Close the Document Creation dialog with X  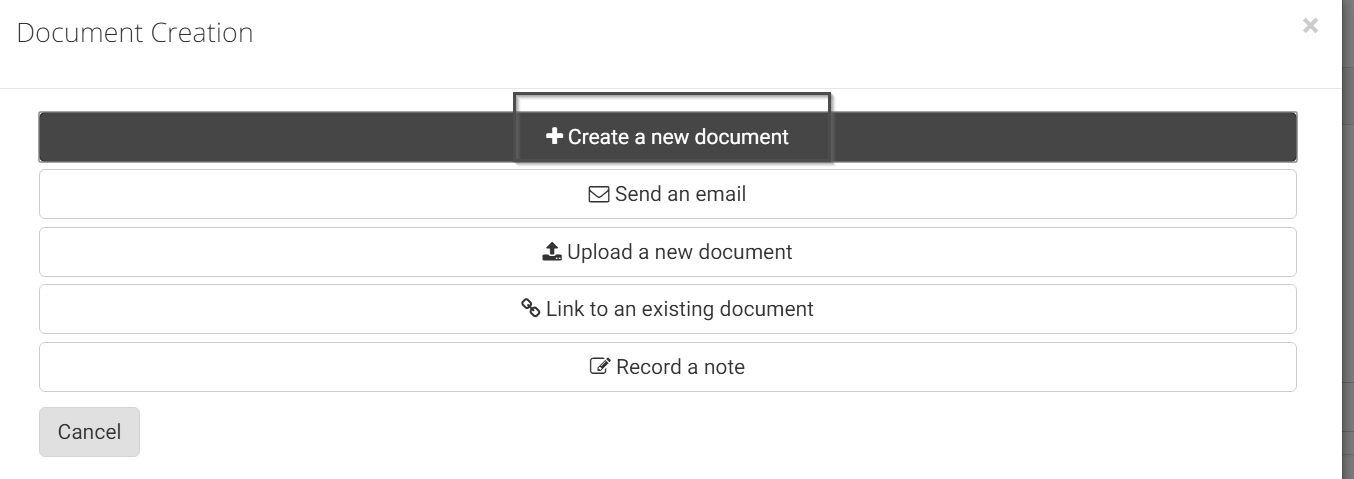click(1310, 26)
